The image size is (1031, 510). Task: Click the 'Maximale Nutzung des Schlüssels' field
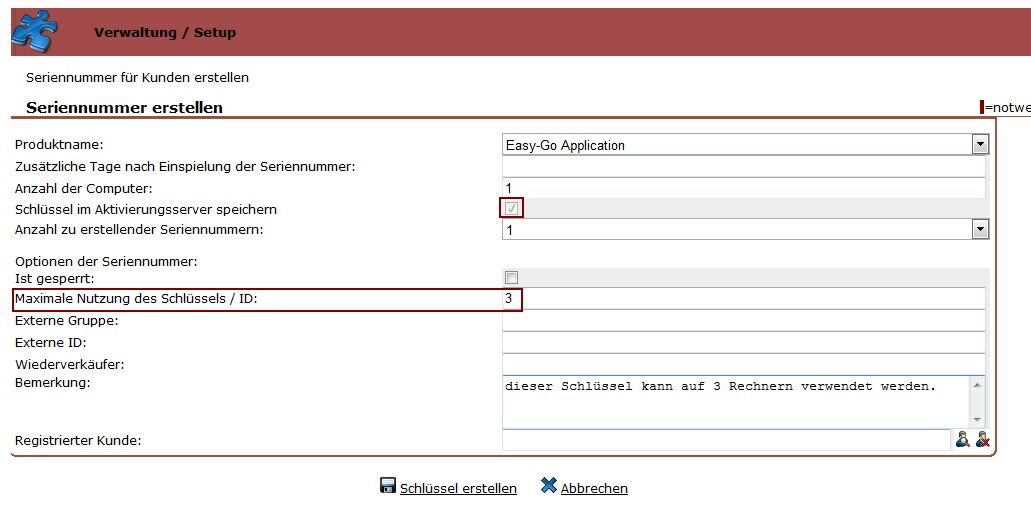point(750,298)
